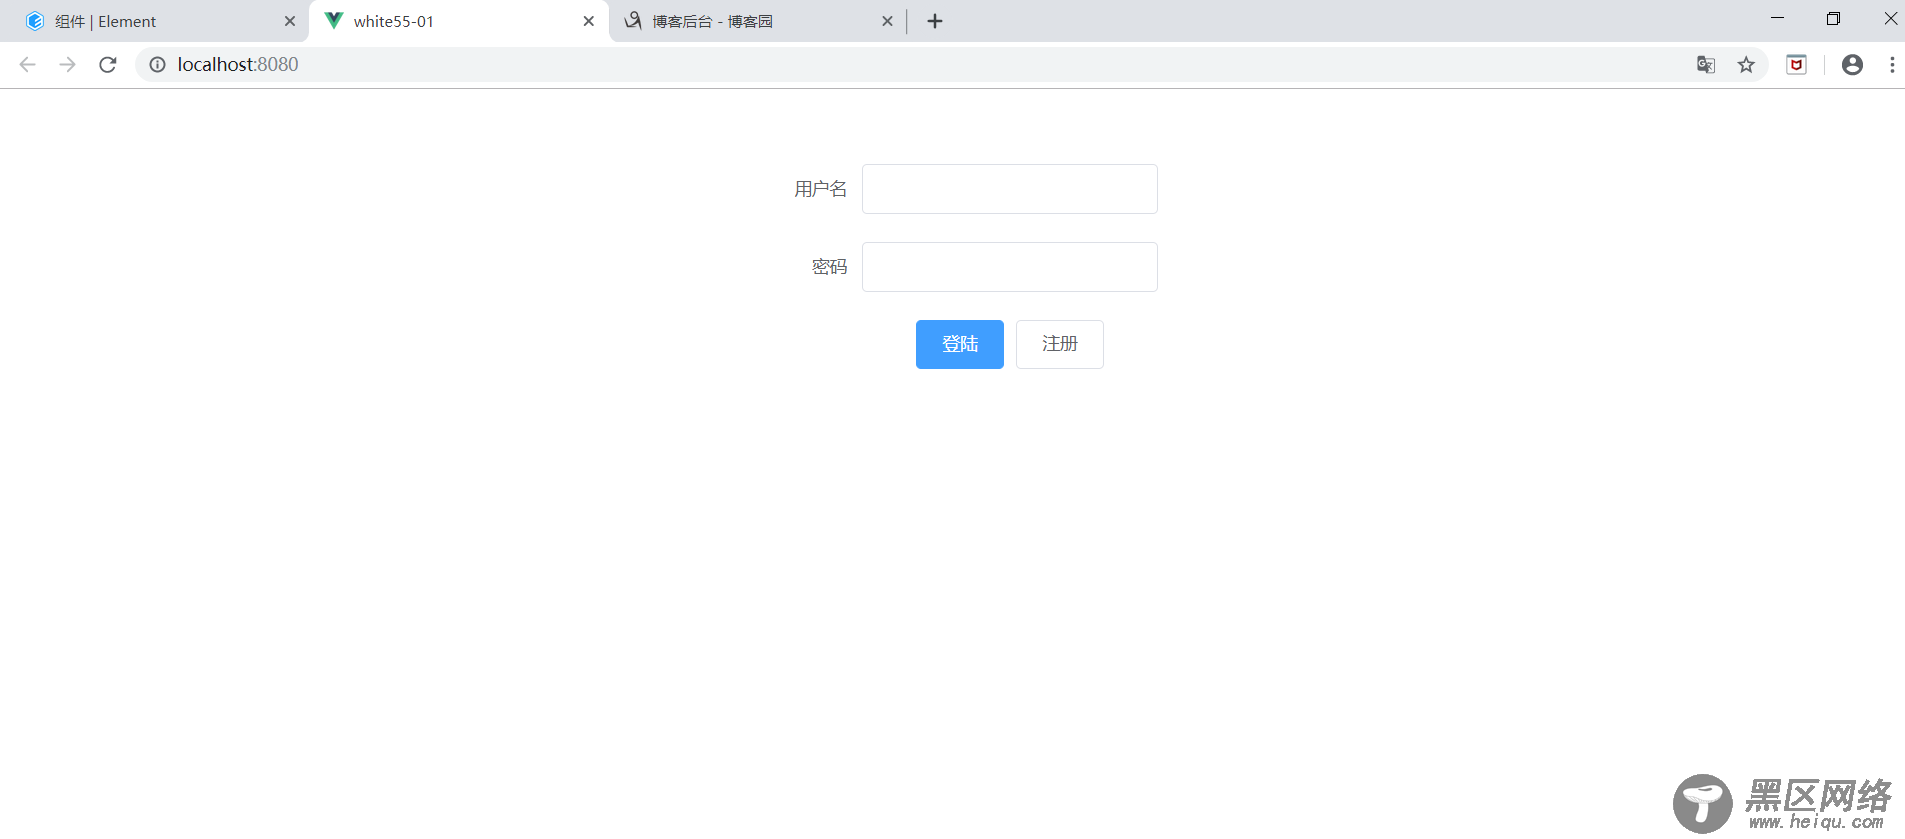
Task: Click the 注册 button
Action: pyautogui.click(x=1060, y=344)
